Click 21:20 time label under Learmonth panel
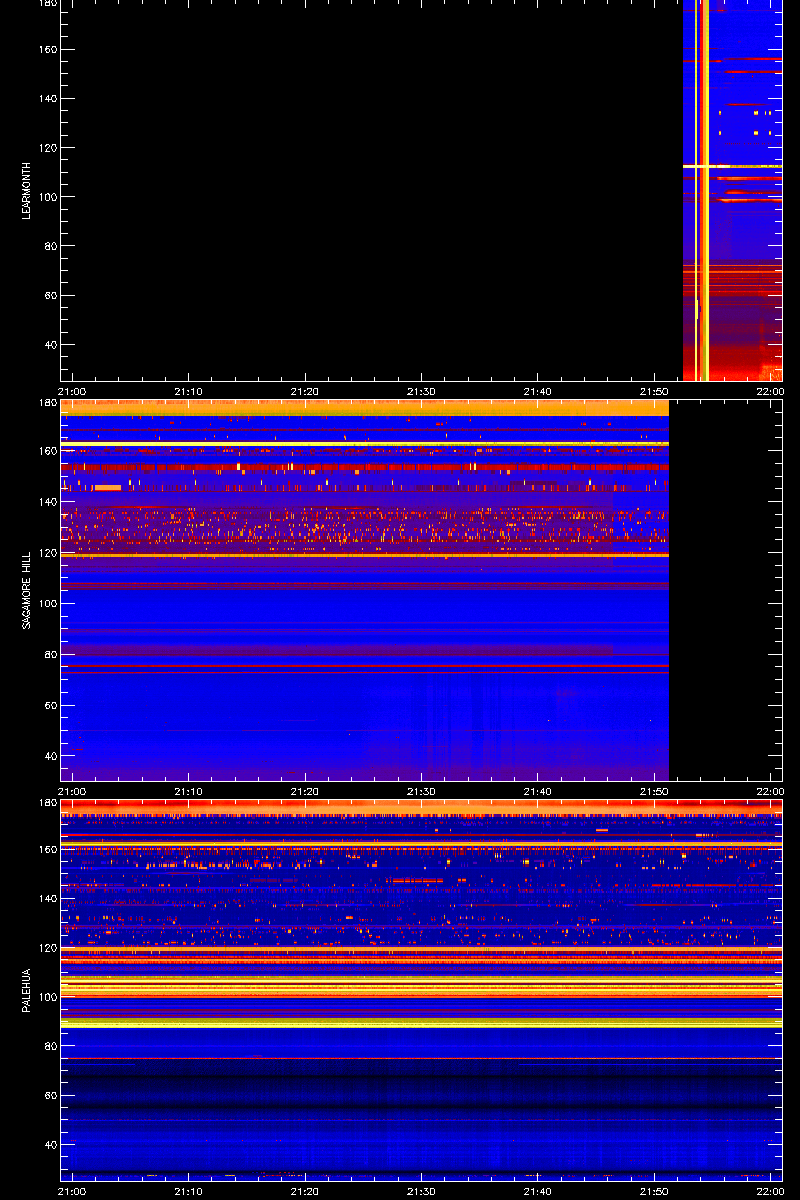The width and height of the screenshot is (800, 1200). [x=305, y=391]
